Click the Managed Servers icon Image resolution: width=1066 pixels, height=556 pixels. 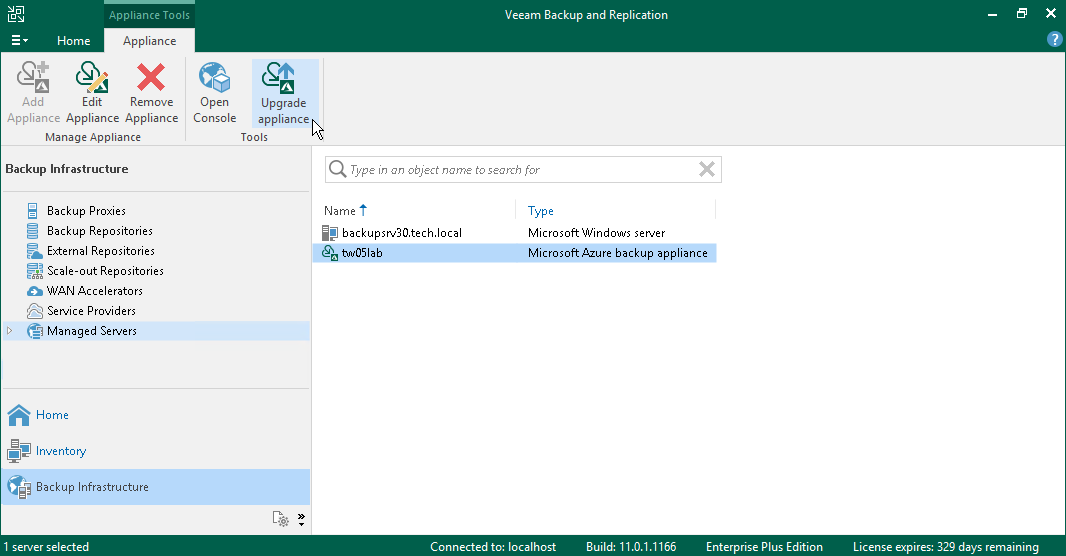click(x=34, y=331)
